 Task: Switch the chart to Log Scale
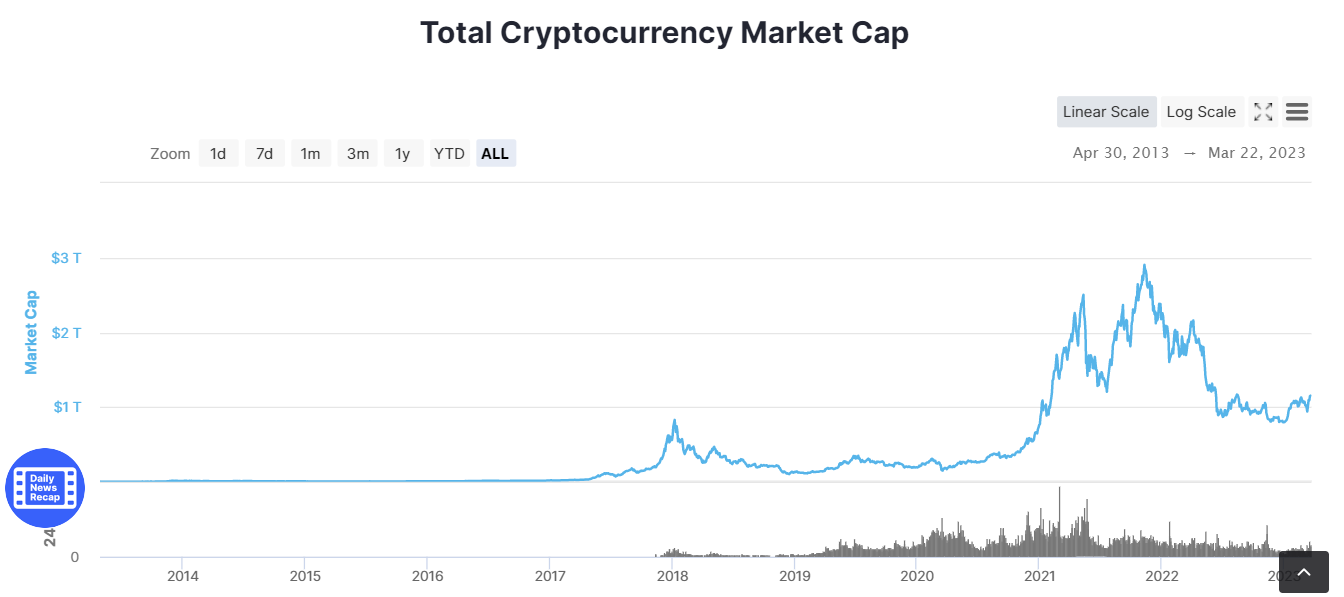coord(1201,111)
